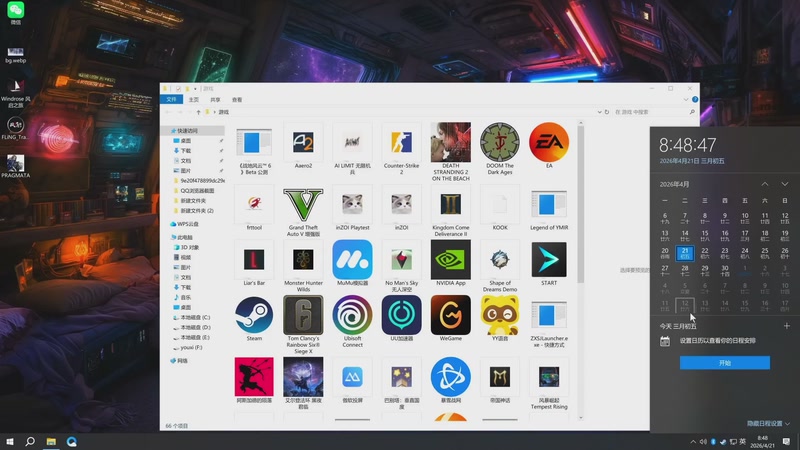Open 本地磁盘 (D:) in sidebar

tap(194, 328)
